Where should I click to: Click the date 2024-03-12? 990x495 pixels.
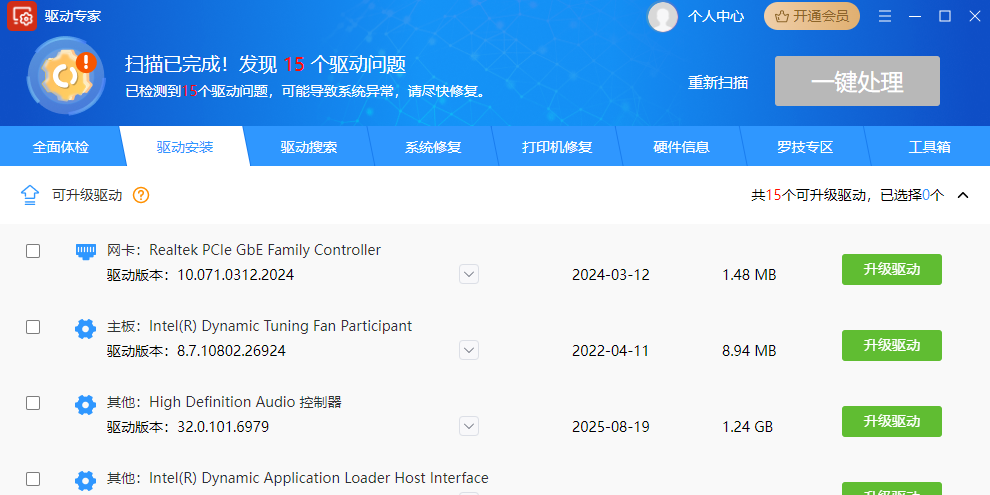click(x=611, y=275)
